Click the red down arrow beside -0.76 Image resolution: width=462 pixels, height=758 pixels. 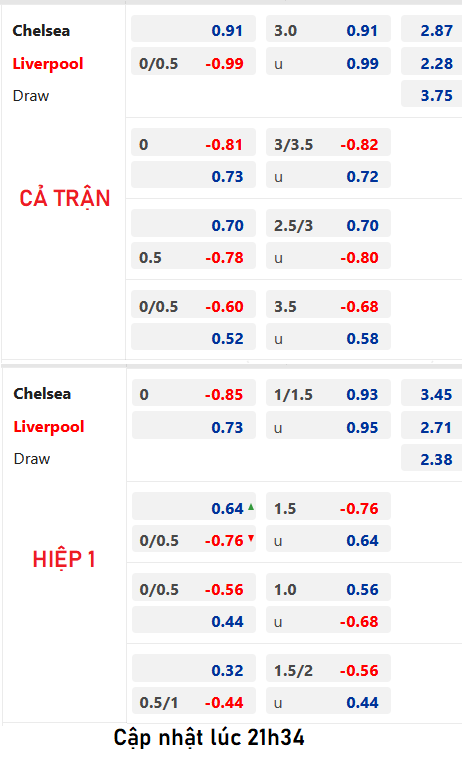pyautogui.click(x=251, y=539)
